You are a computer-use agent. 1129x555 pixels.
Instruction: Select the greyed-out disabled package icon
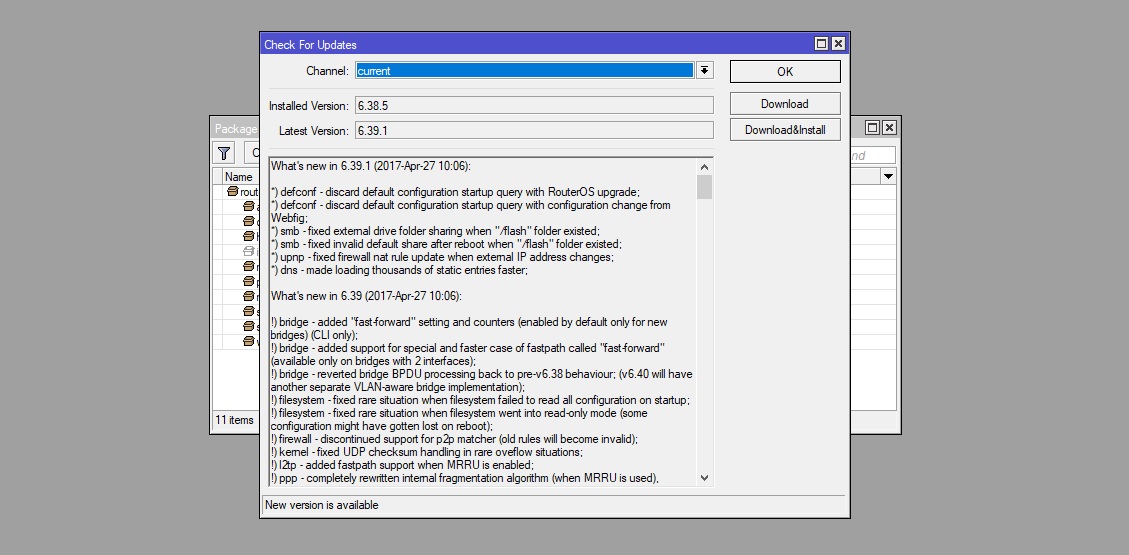coord(249,251)
